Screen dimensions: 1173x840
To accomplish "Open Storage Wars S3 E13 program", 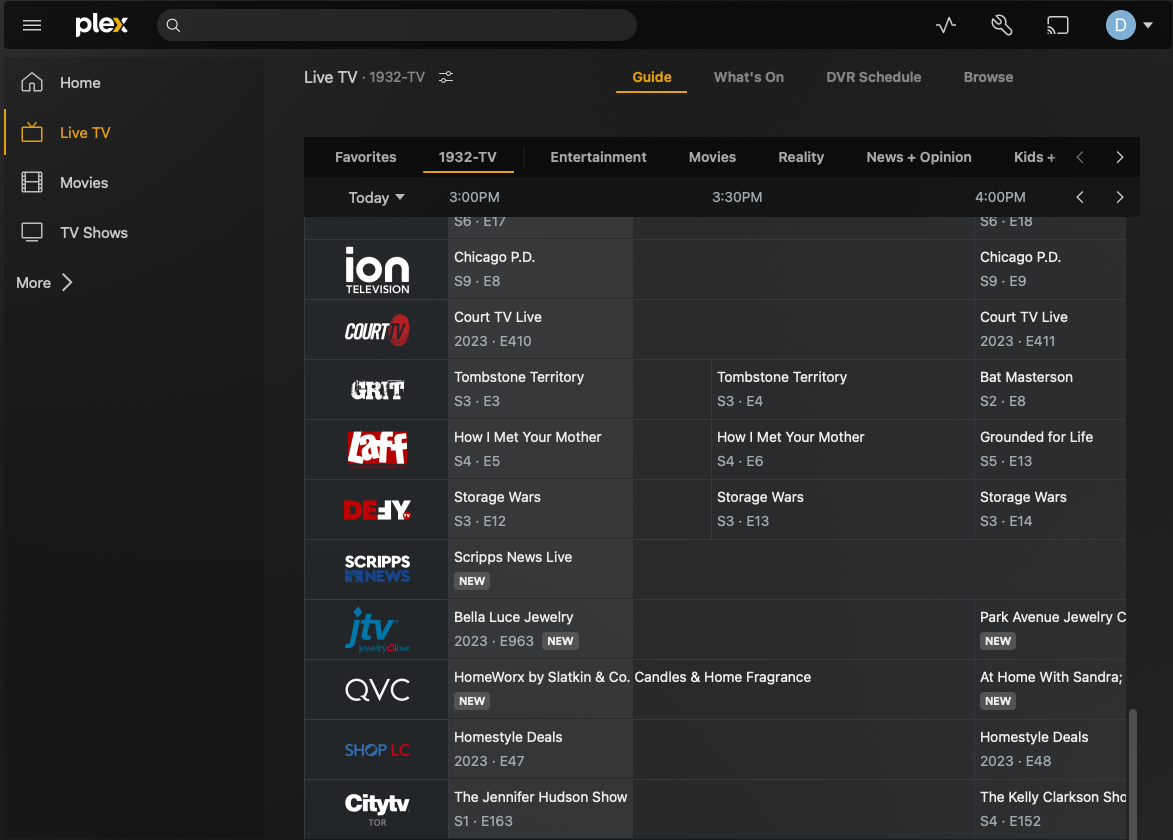I will pyautogui.click(x=842, y=509).
